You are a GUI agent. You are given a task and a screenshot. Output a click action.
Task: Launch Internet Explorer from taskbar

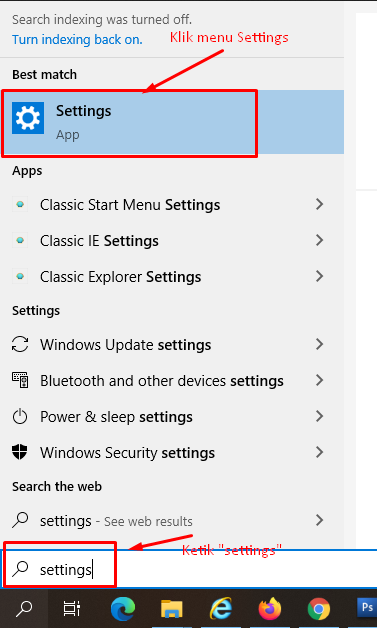click(220, 609)
